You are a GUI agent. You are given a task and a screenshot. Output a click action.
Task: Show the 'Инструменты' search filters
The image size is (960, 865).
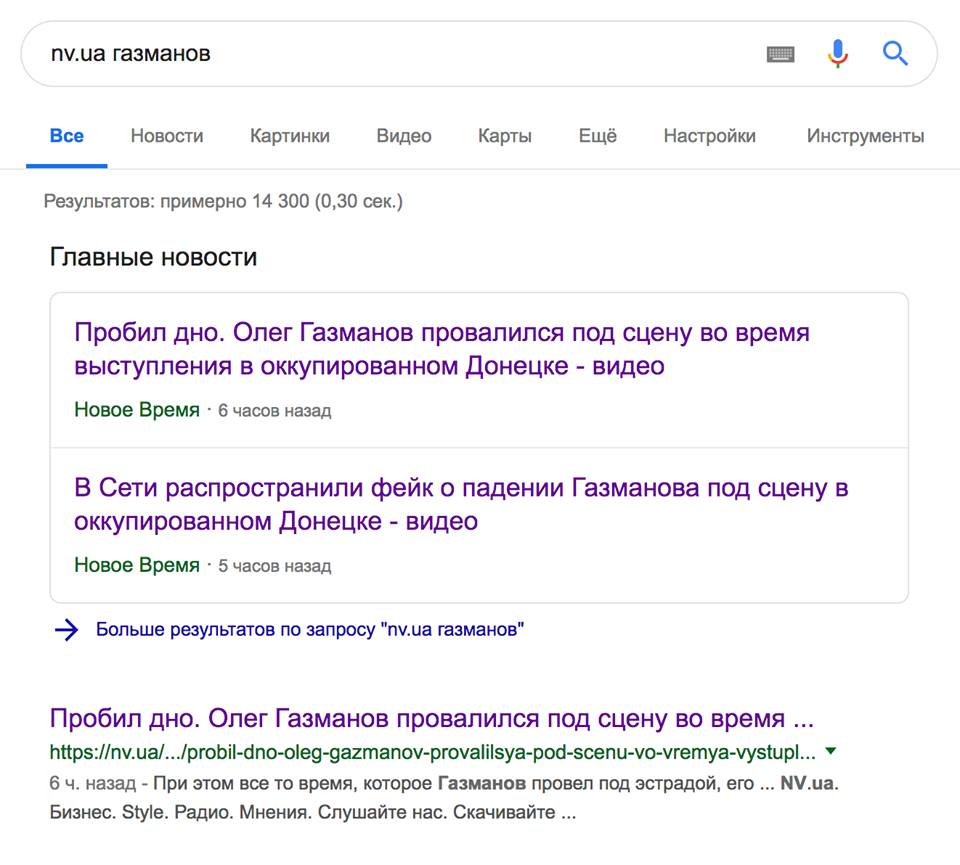(x=866, y=136)
